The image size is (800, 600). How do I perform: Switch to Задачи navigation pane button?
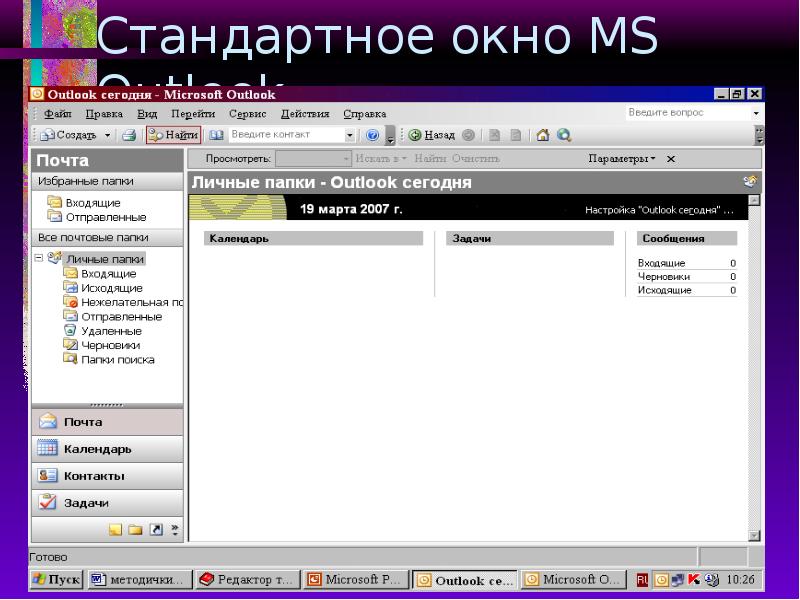pos(107,503)
